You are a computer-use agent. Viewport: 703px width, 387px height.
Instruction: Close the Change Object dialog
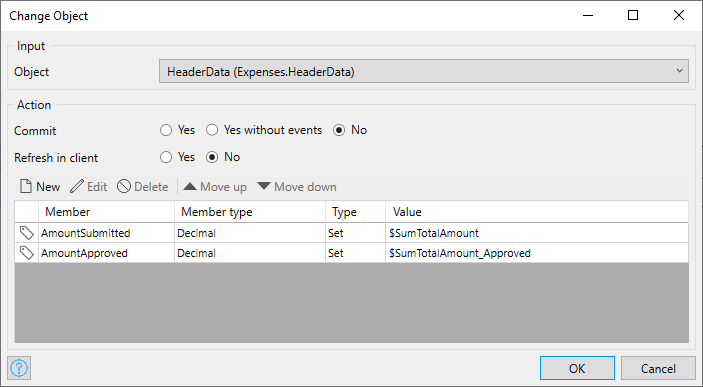click(679, 15)
